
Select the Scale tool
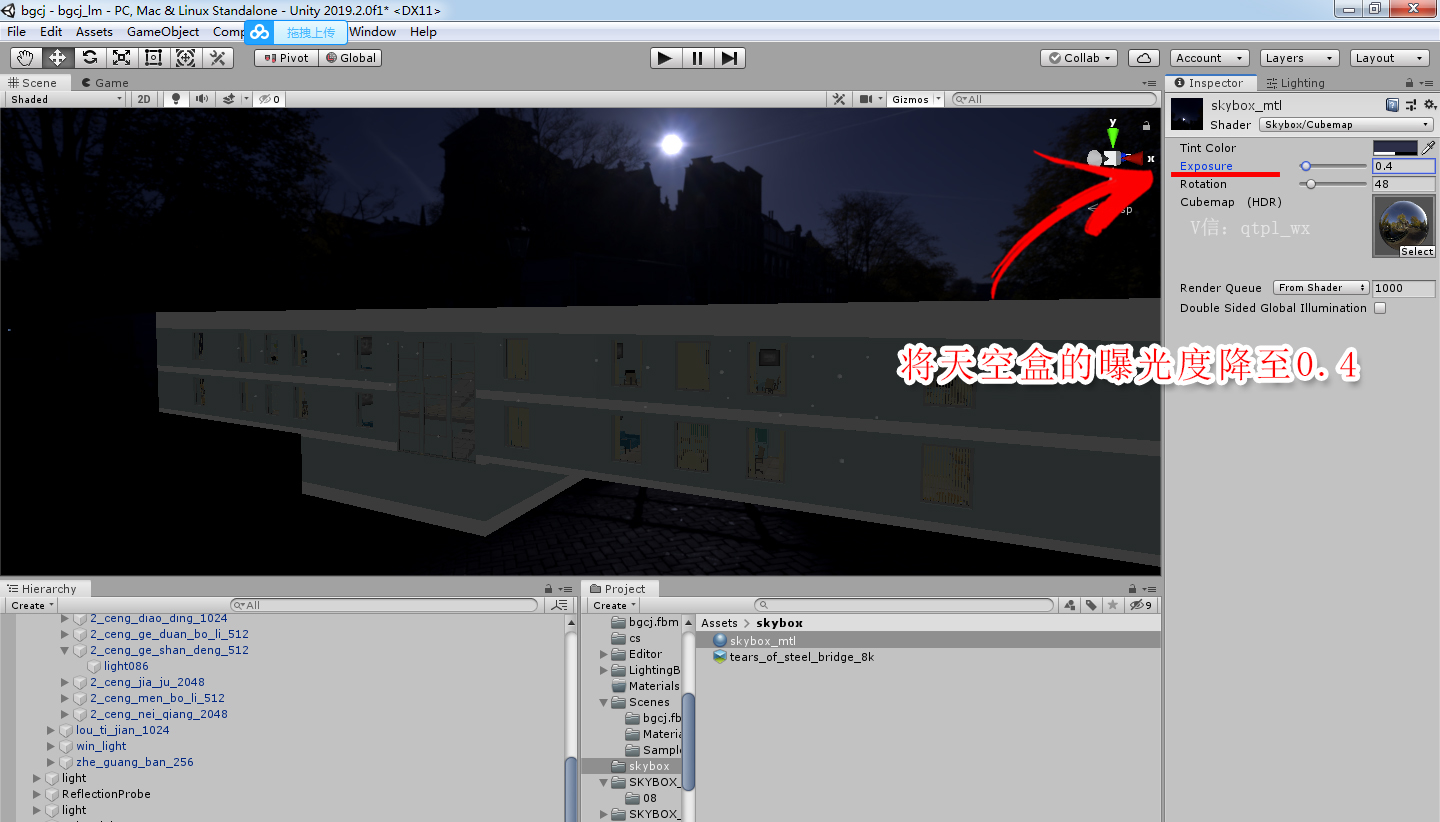click(121, 58)
